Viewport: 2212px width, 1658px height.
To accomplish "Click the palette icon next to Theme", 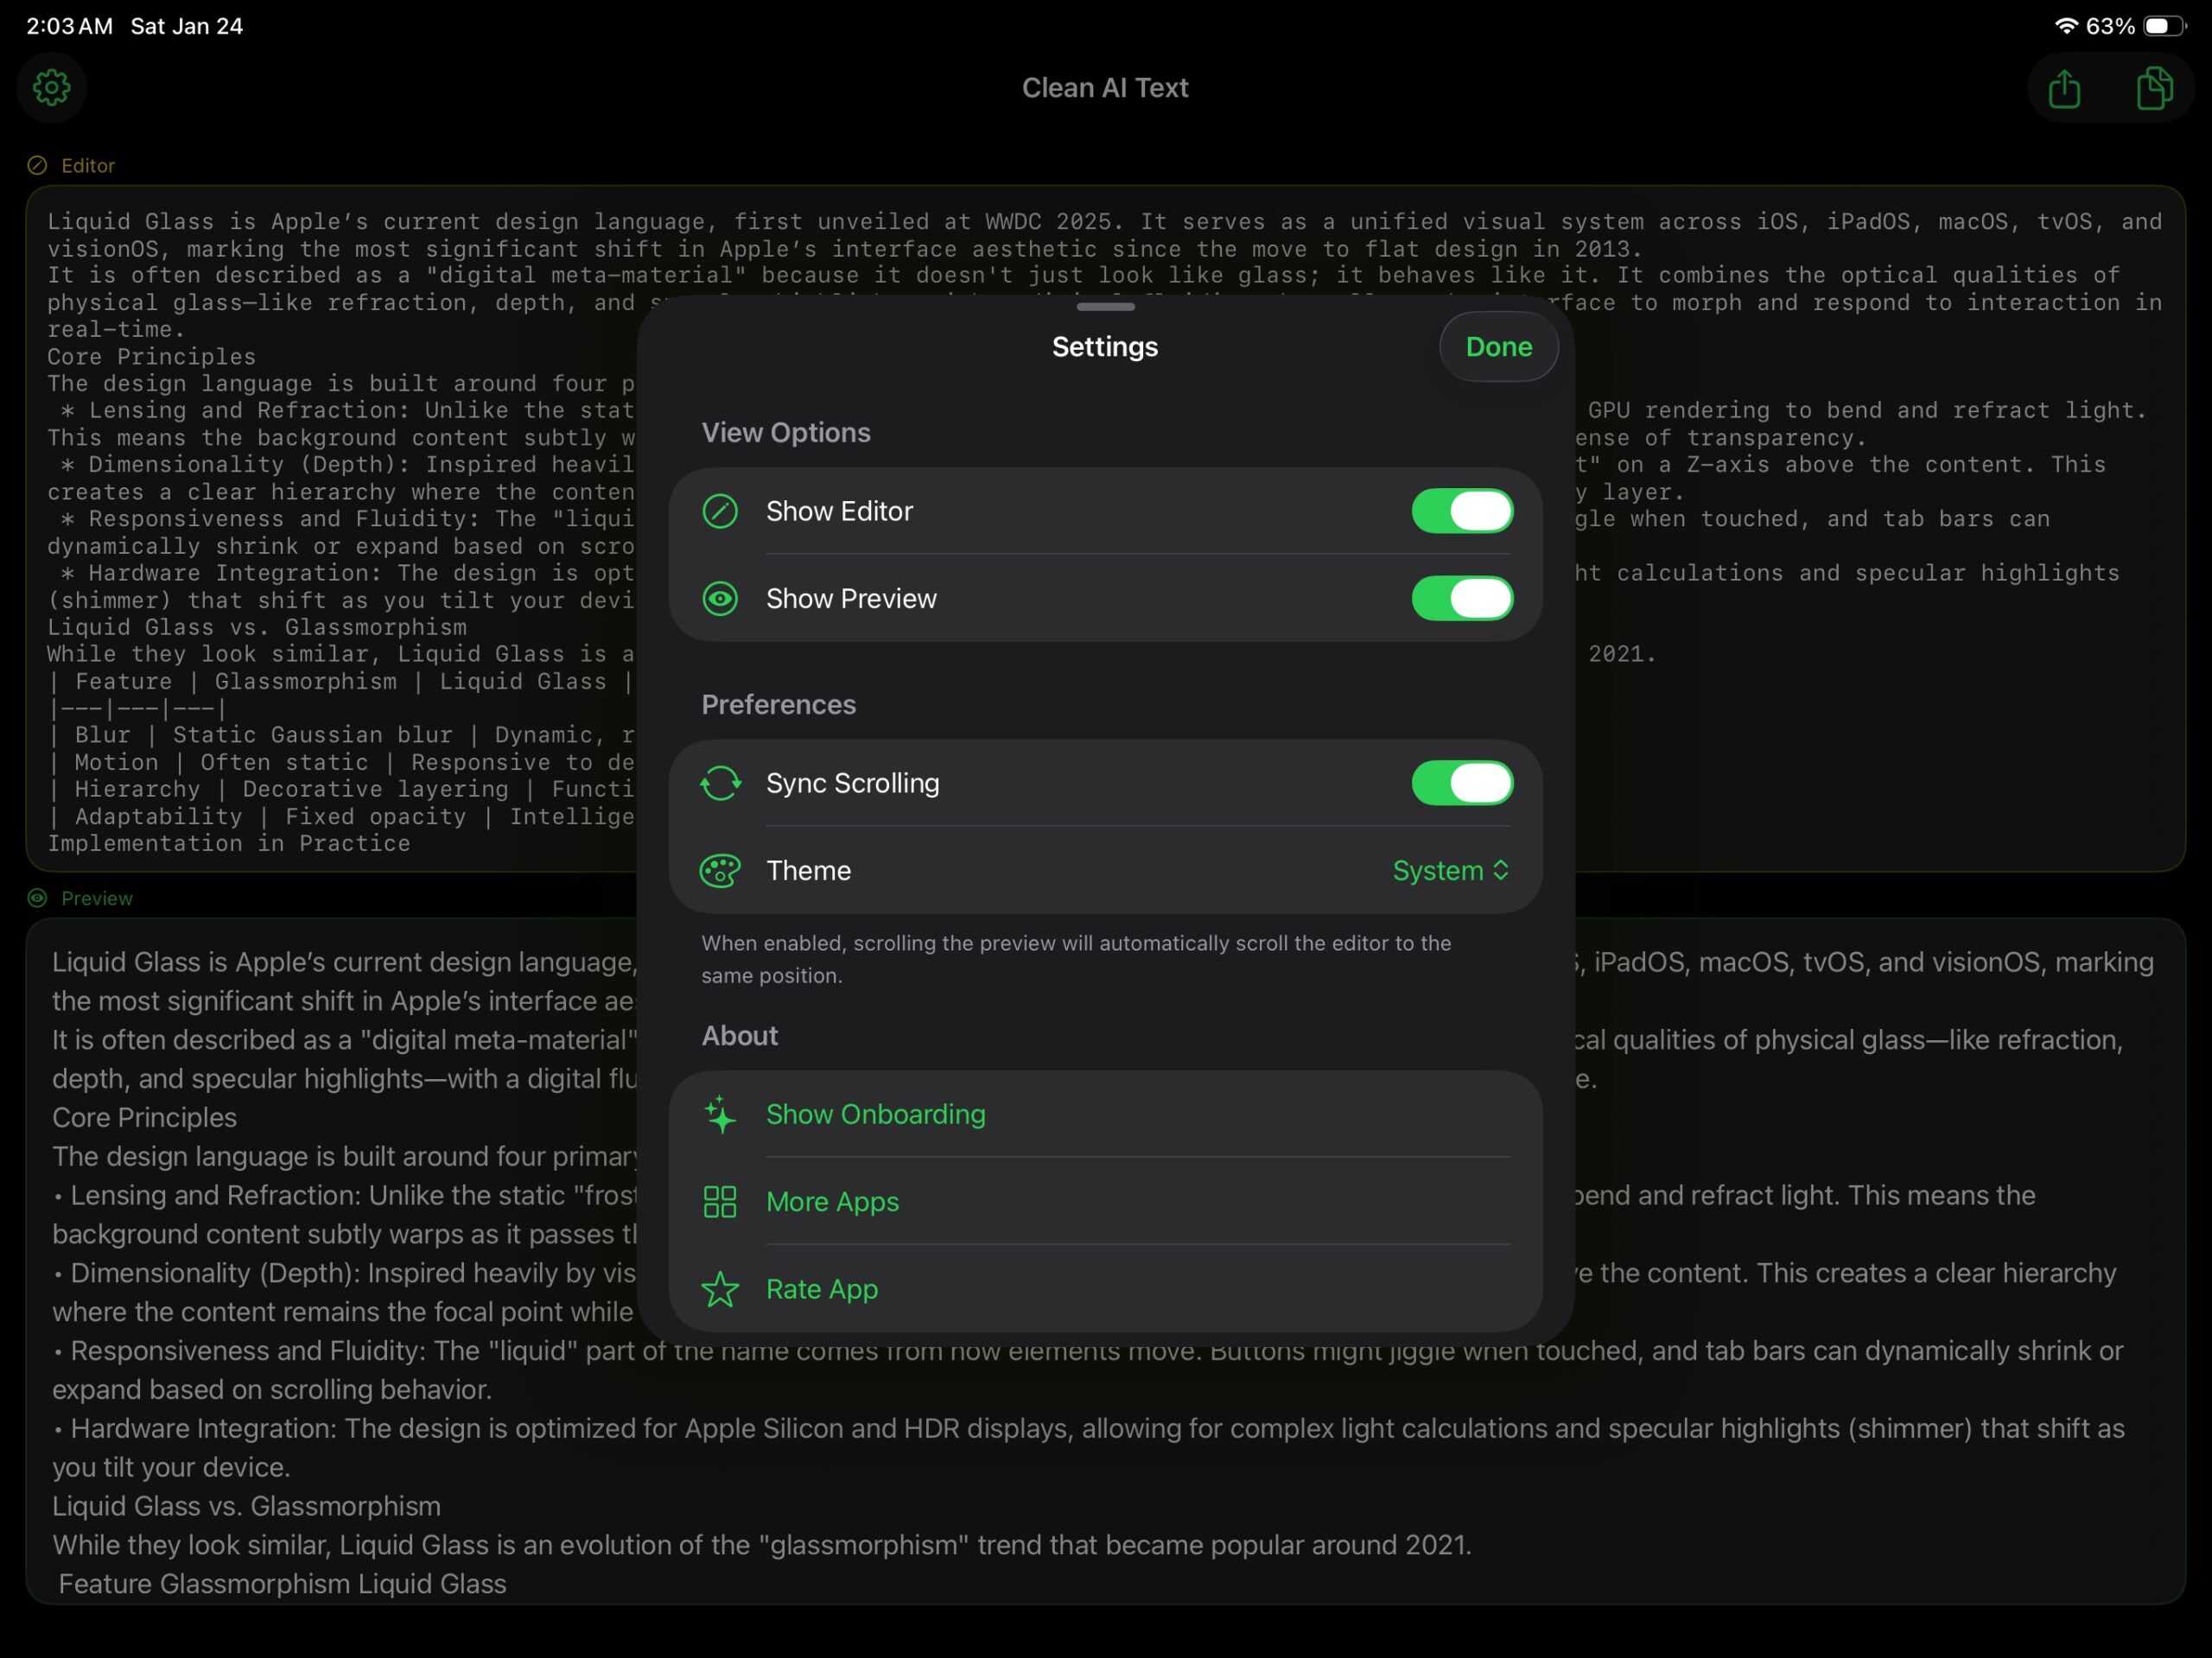I will pyautogui.click(x=720, y=870).
